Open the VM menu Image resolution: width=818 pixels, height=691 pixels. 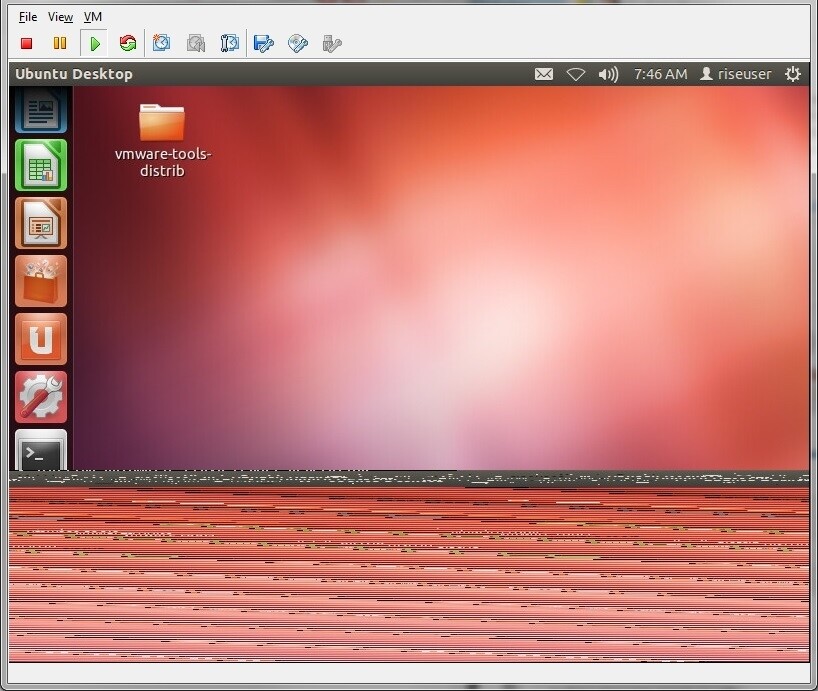93,17
